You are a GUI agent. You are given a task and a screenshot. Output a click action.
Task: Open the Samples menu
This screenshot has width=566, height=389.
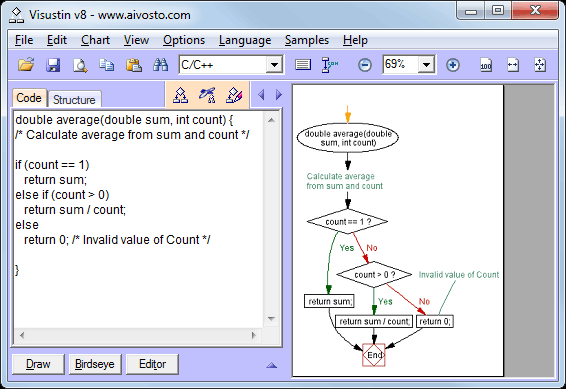click(307, 40)
